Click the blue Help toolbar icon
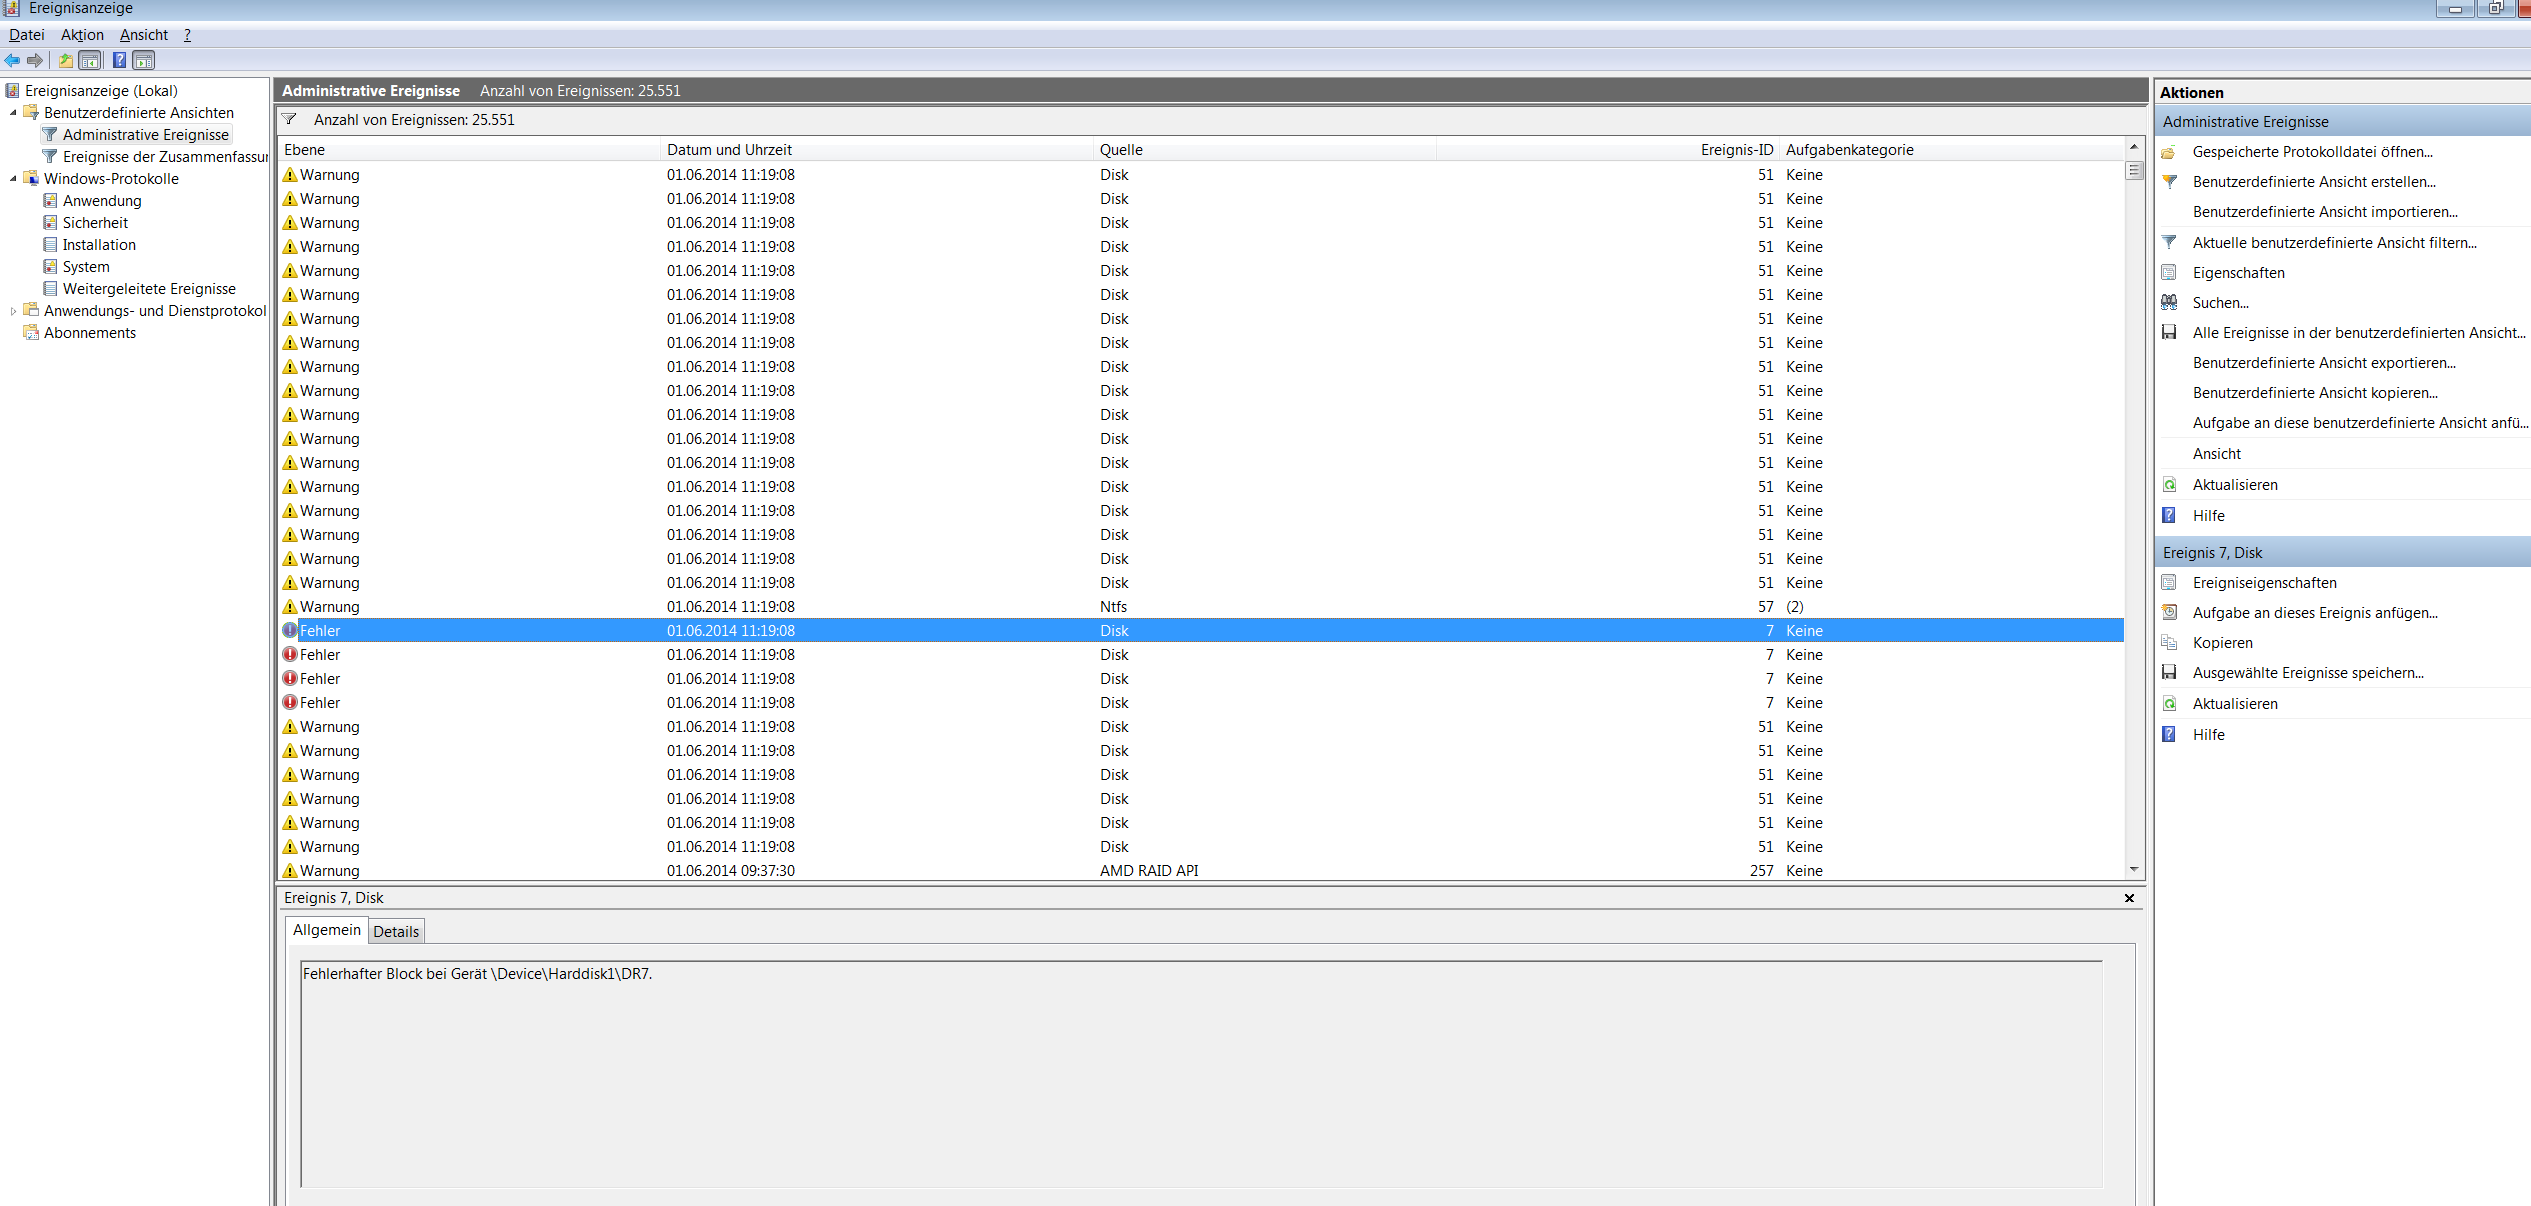The height and width of the screenshot is (1206, 2531). click(x=119, y=61)
